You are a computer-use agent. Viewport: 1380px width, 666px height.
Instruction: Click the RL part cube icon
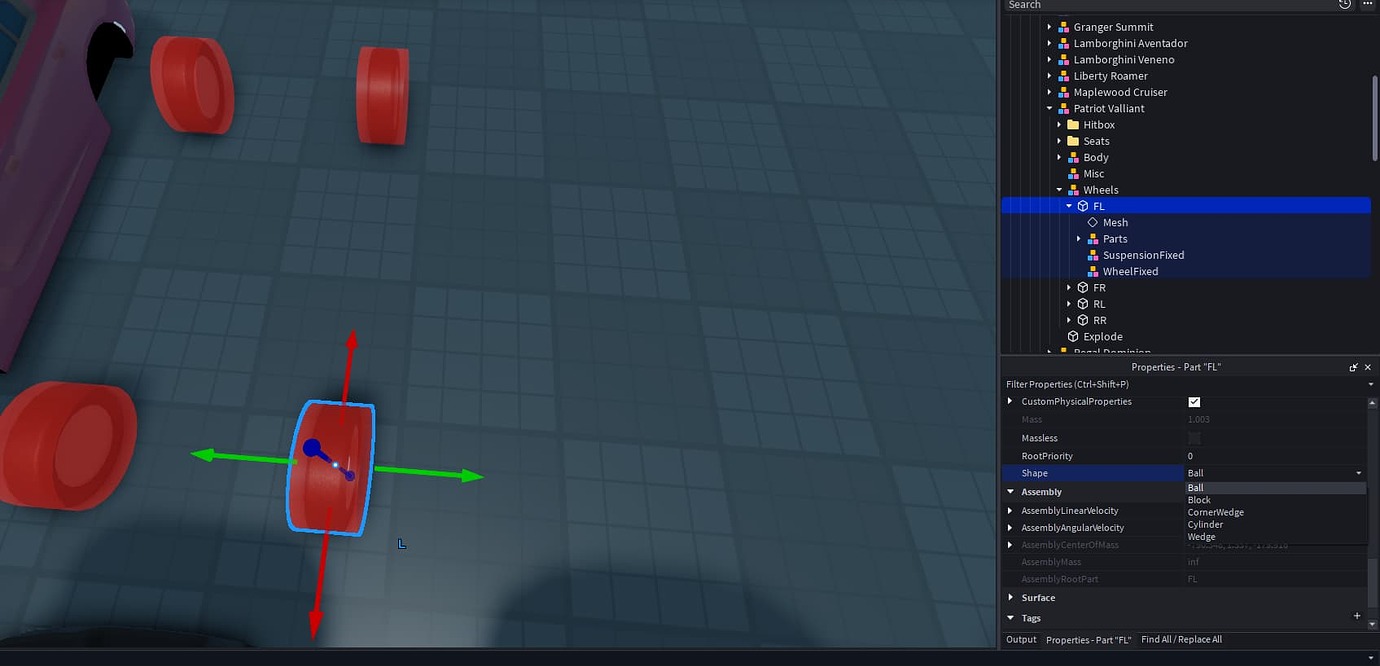click(1083, 304)
